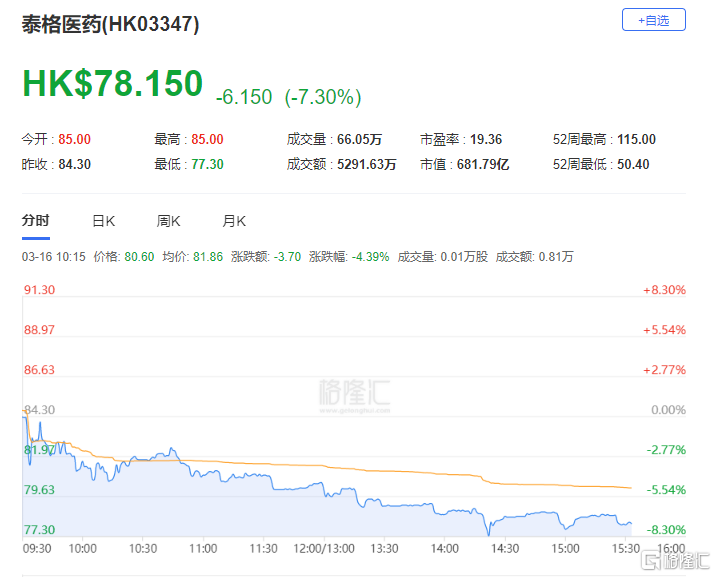
Task: Click the y-axis label 88.97
Action: pos(39,330)
